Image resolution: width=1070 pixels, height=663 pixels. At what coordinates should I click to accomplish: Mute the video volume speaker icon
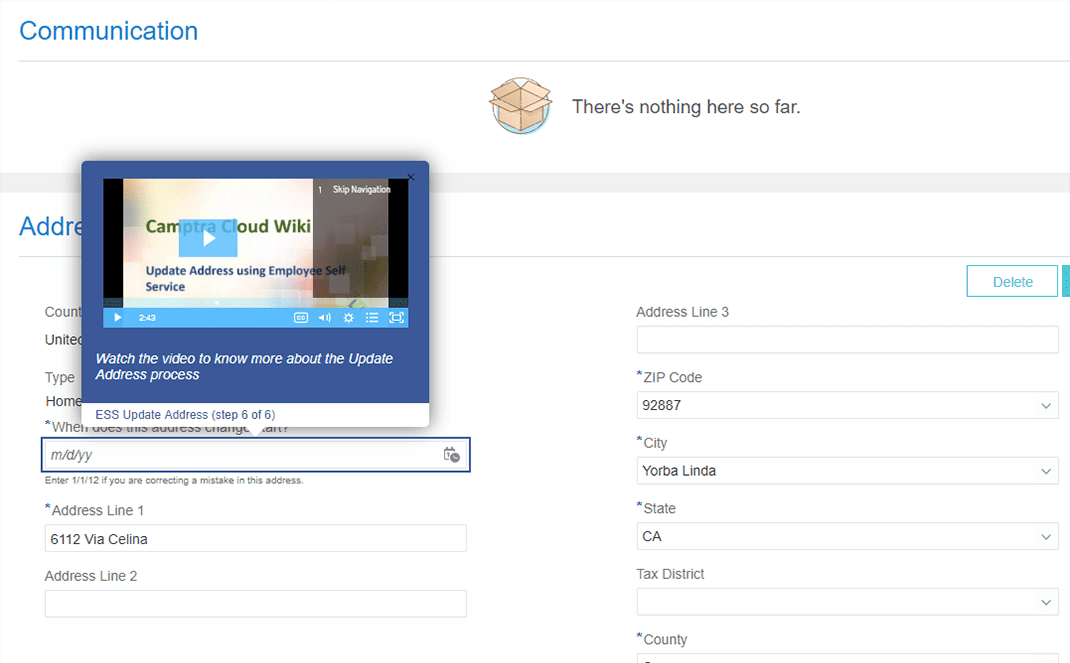(x=324, y=318)
